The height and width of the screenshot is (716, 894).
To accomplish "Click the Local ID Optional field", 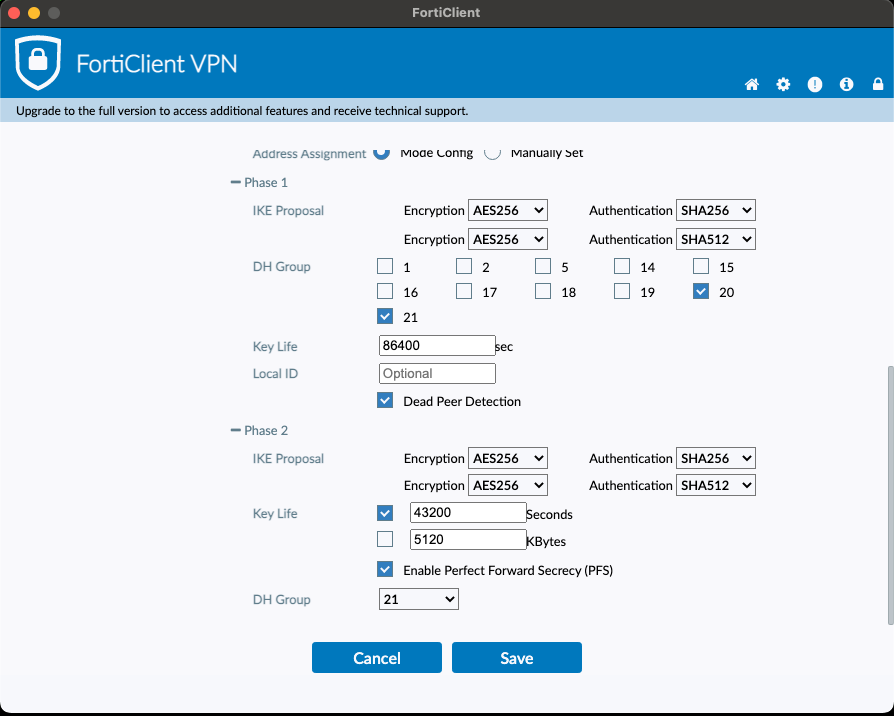I will click(437, 373).
